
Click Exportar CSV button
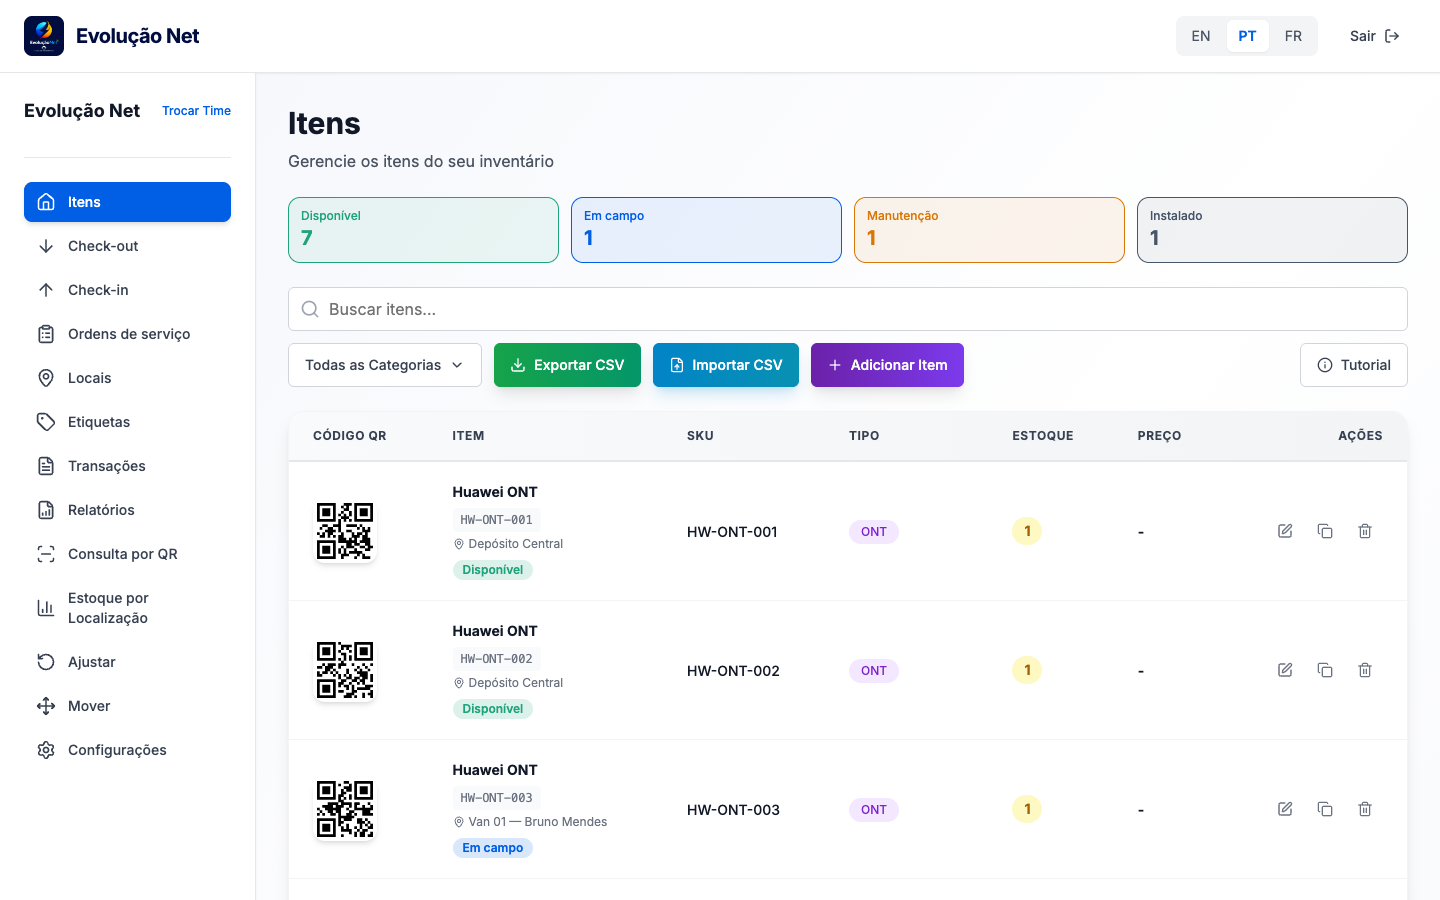pos(567,365)
